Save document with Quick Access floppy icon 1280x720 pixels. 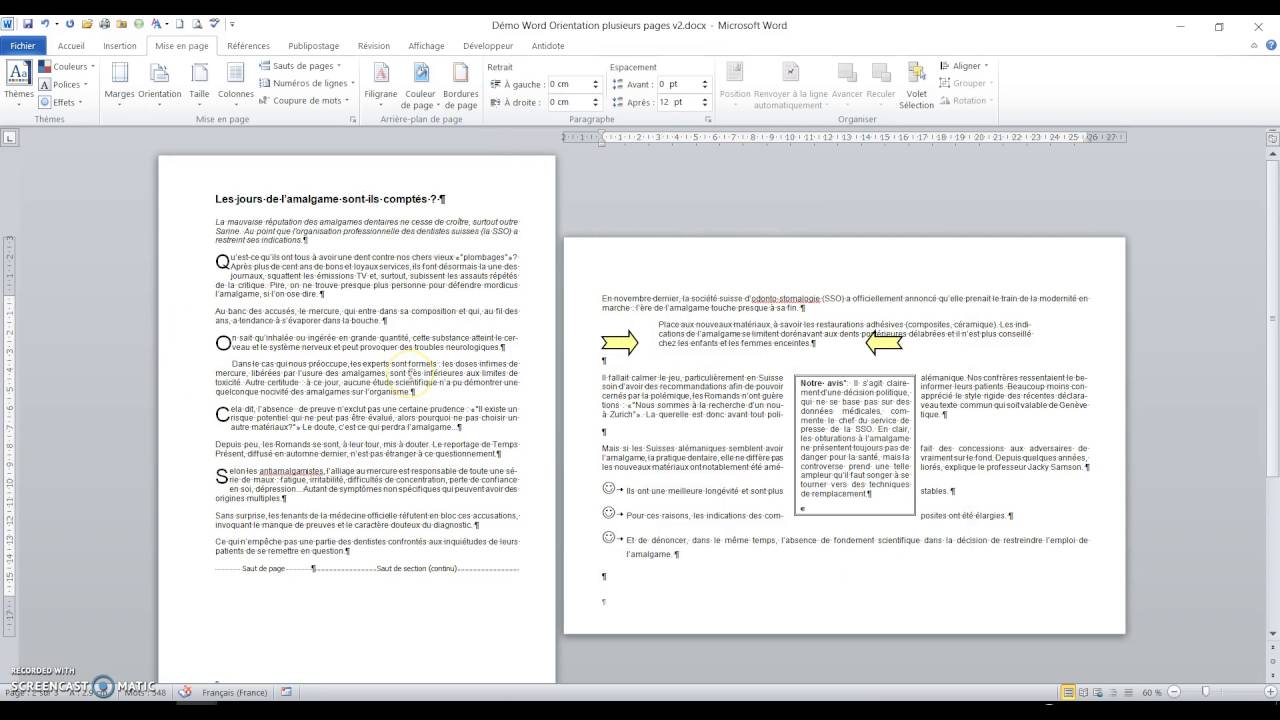pyautogui.click(x=27, y=24)
